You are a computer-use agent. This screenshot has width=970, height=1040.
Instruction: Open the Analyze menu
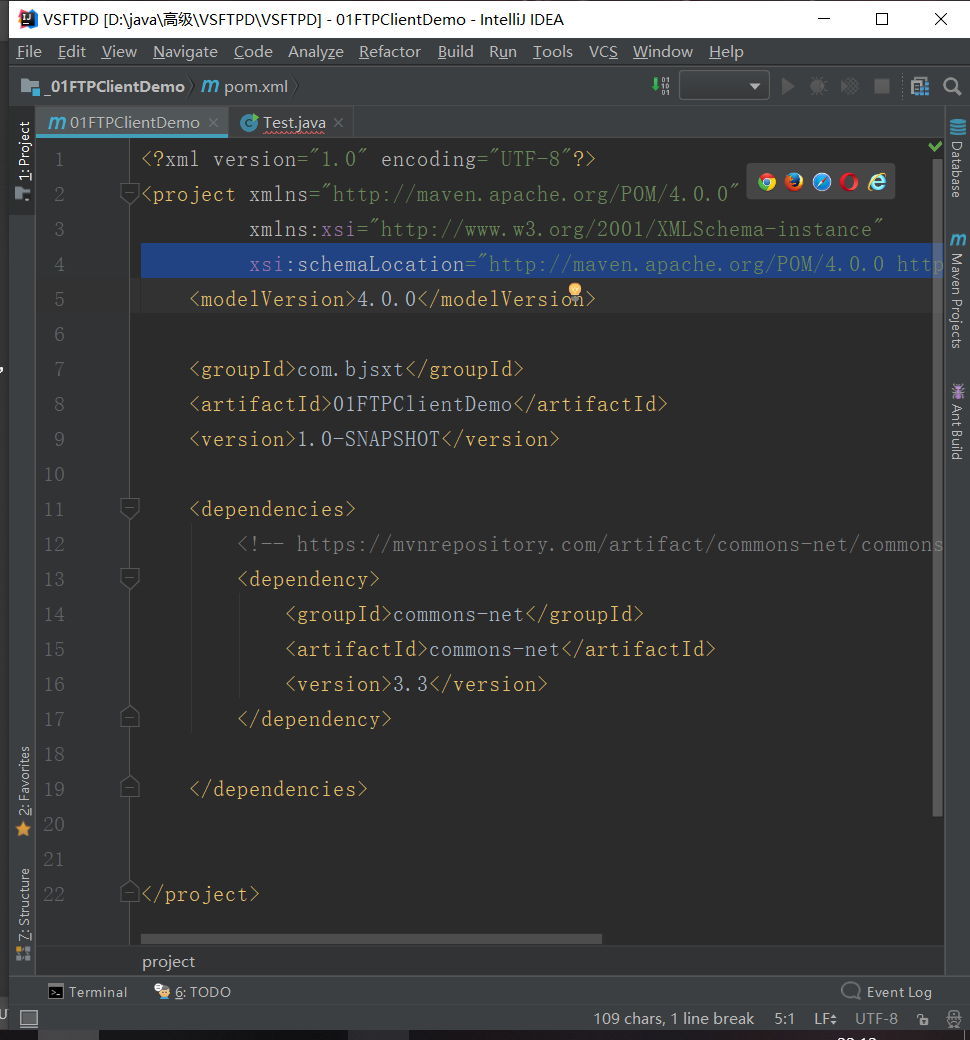point(316,52)
